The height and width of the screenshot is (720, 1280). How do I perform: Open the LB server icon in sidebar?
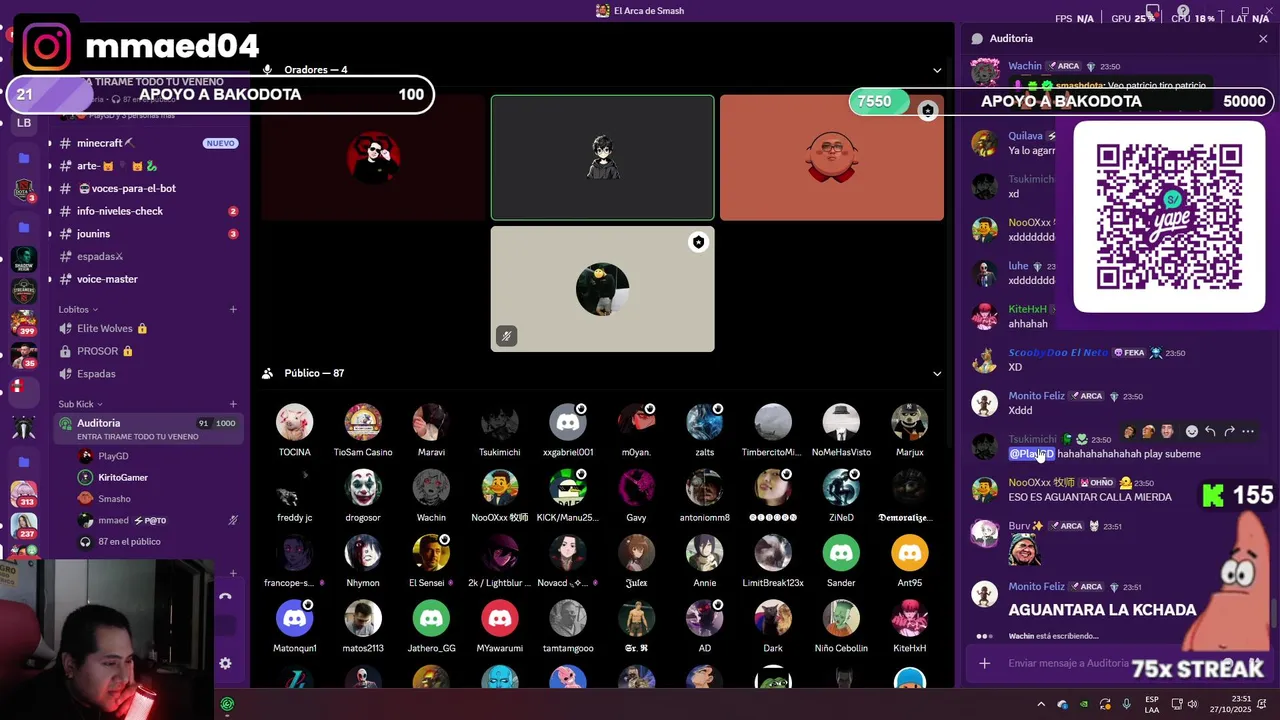24,123
